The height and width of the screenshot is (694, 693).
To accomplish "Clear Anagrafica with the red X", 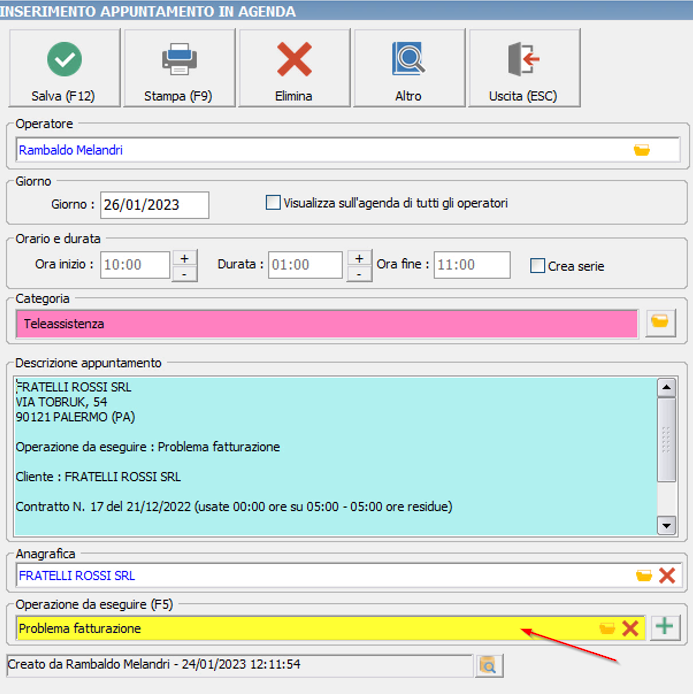I will tap(667, 576).
